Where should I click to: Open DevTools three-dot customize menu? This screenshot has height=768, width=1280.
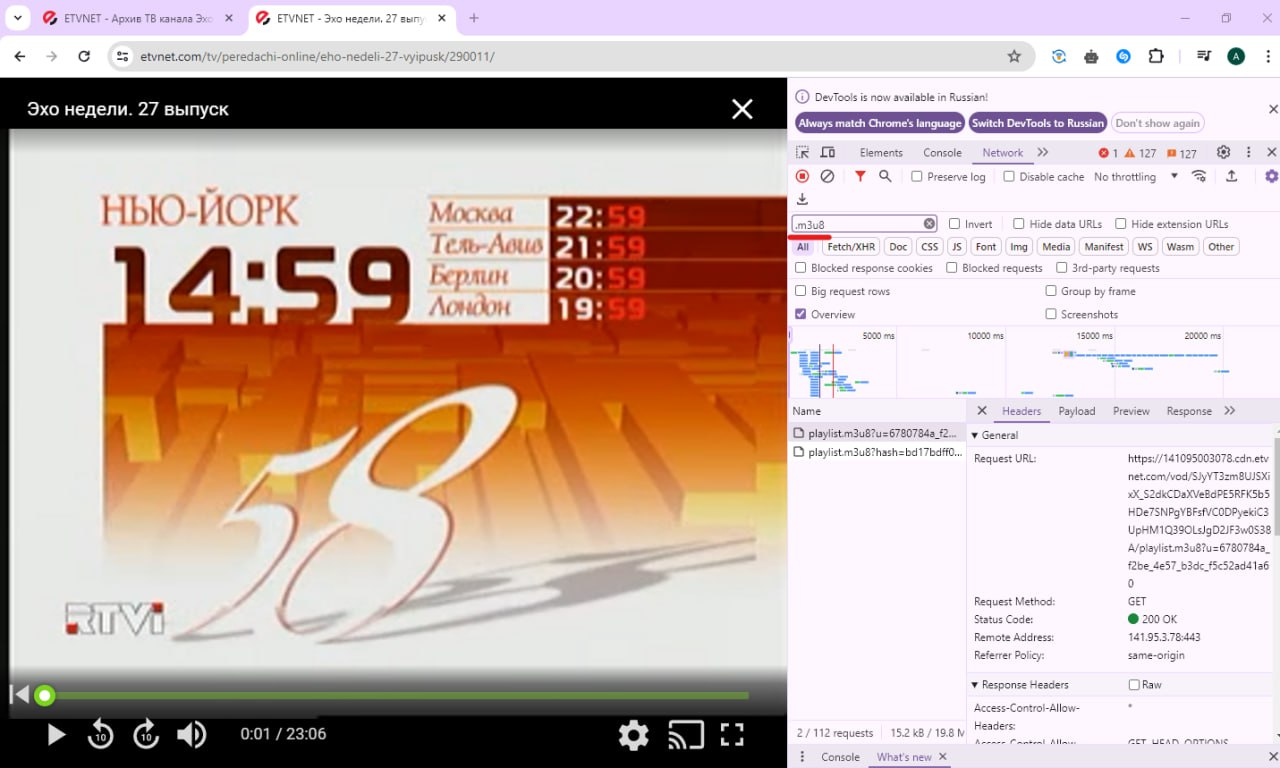(1248, 152)
